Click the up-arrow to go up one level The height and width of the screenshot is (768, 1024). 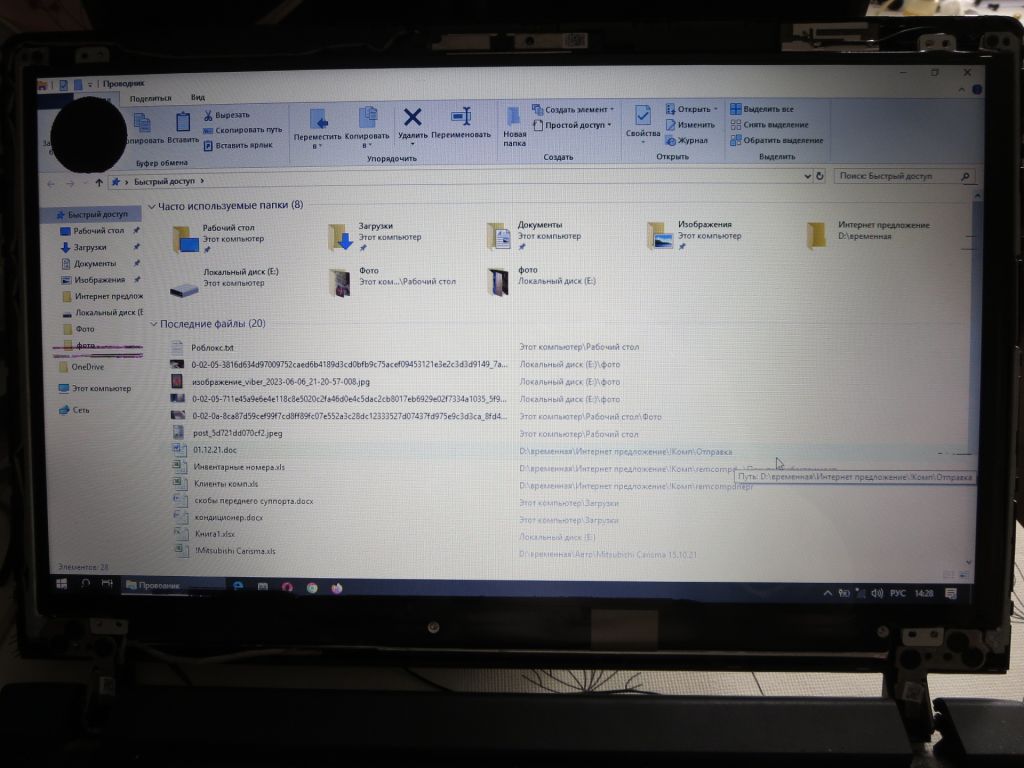[99, 182]
